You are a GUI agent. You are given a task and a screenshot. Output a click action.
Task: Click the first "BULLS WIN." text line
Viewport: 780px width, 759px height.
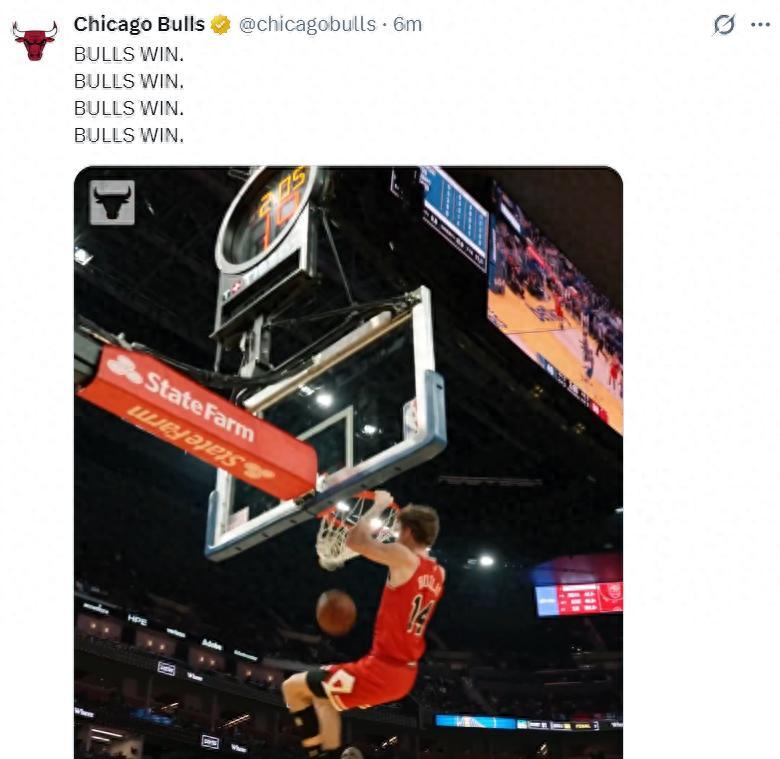point(128,54)
